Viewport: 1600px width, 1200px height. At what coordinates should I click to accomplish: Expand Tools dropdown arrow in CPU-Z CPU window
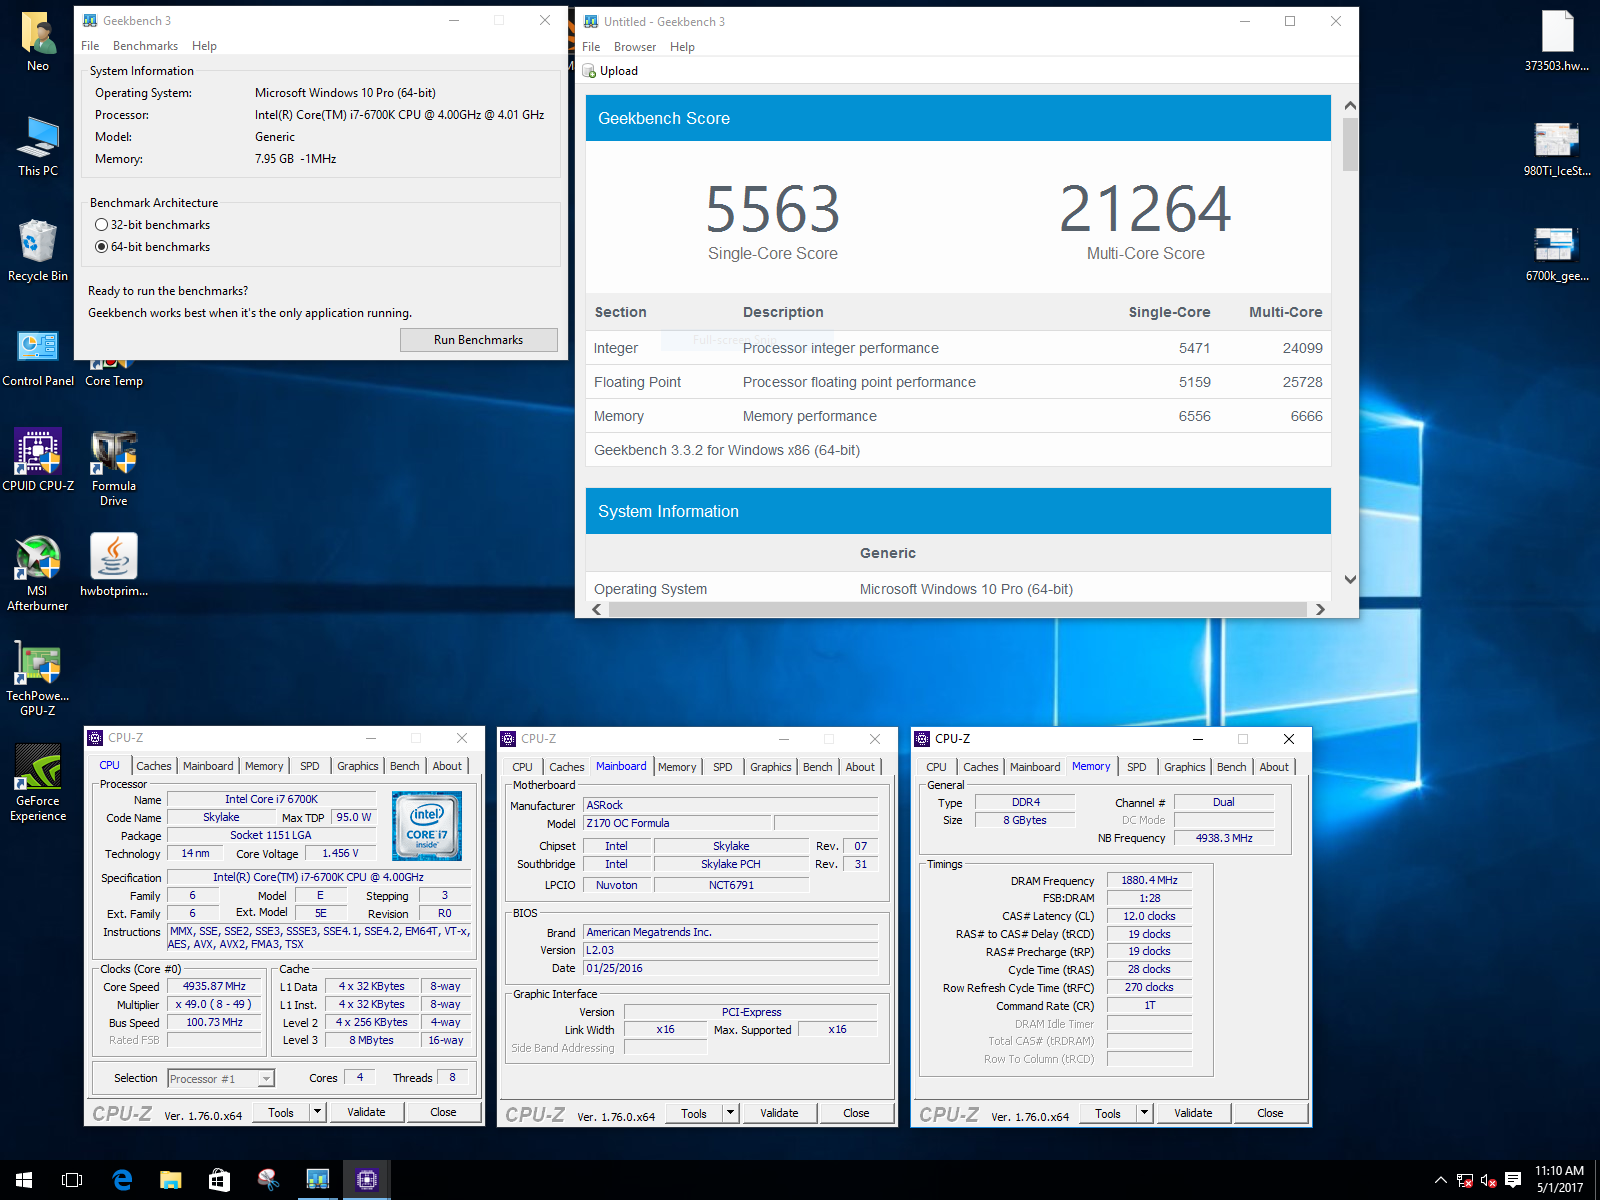point(318,1112)
